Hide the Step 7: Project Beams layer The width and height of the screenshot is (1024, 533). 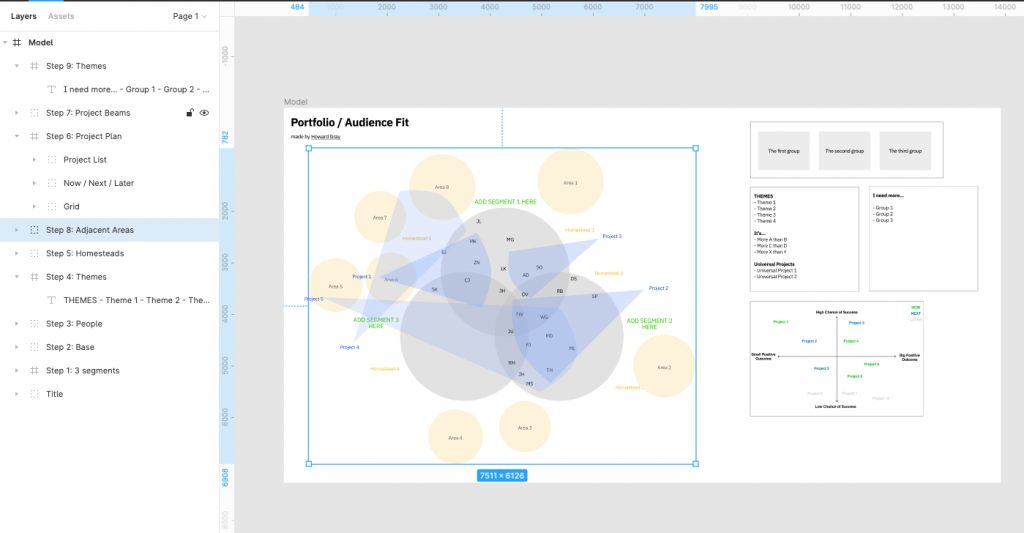204,113
